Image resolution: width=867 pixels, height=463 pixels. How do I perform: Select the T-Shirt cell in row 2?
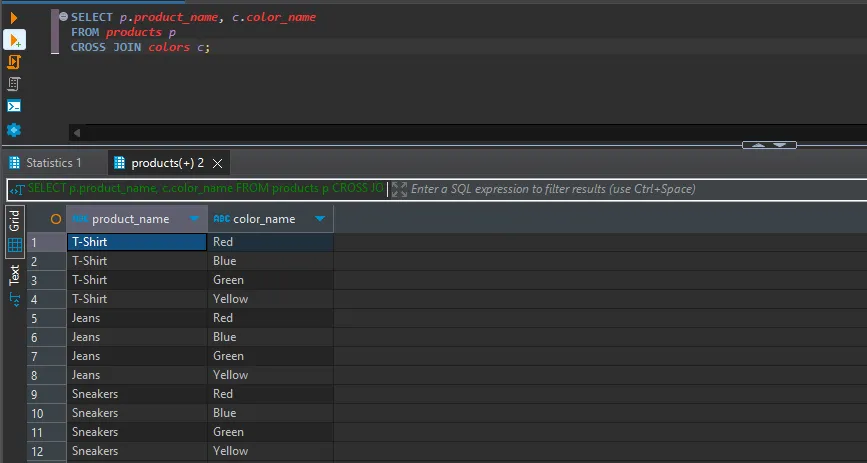tap(137, 261)
